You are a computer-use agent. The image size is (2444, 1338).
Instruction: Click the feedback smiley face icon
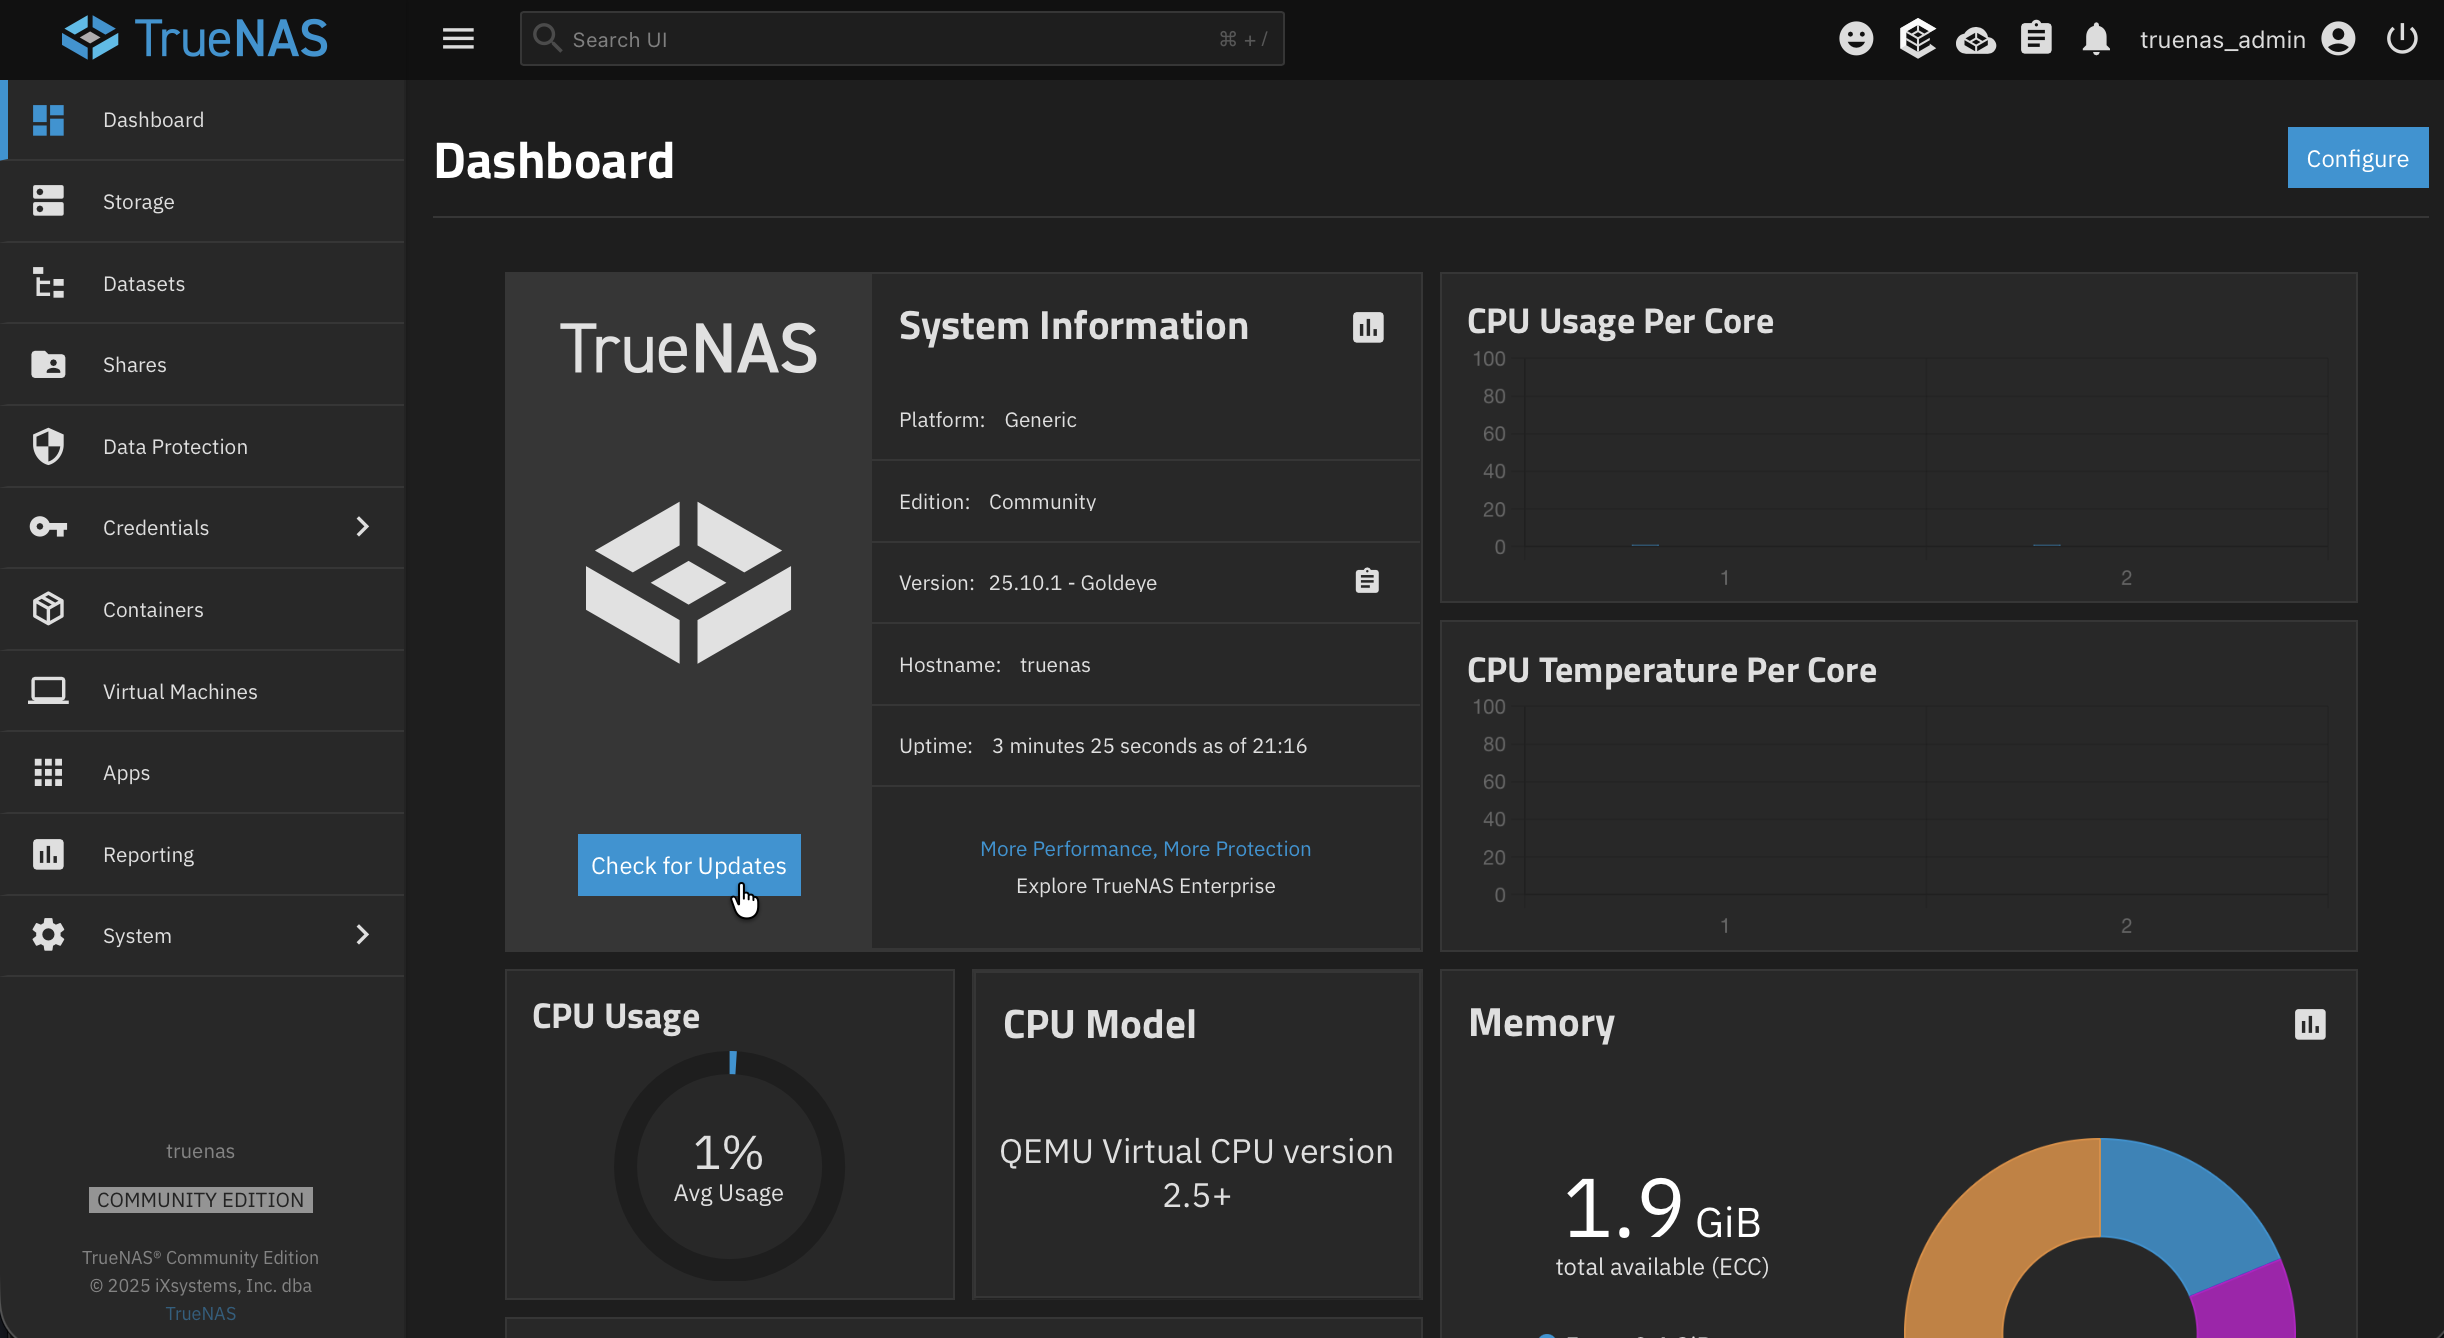pos(1856,39)
